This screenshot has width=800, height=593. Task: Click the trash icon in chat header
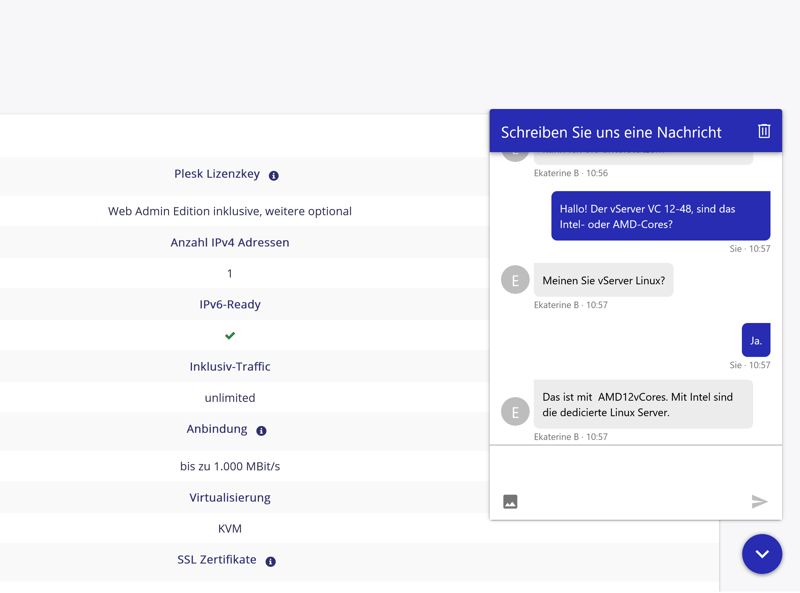[764, 131]
